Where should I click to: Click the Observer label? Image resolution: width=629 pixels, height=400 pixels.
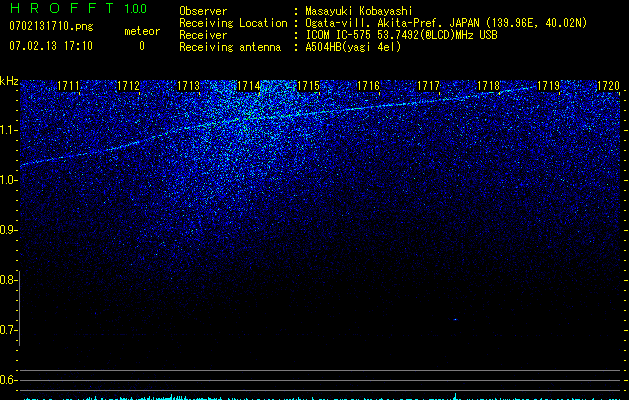(x=203, y=11)
